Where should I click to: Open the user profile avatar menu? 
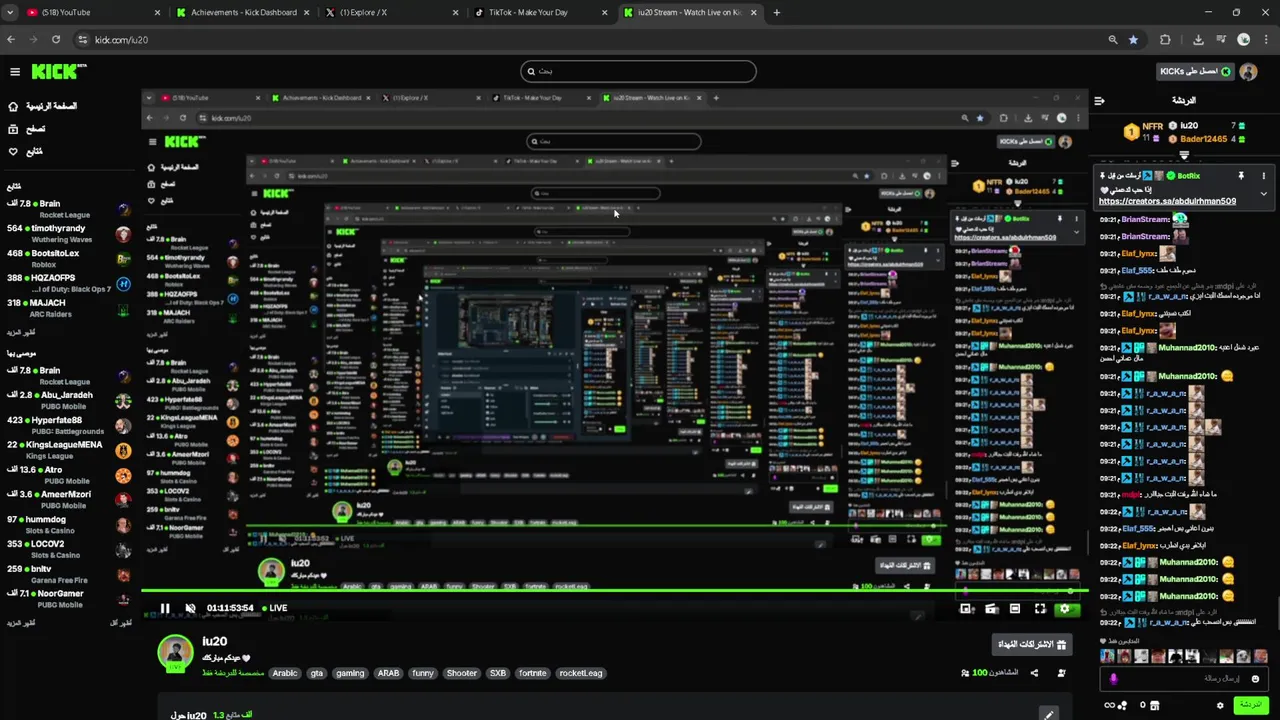(1248, 72)
